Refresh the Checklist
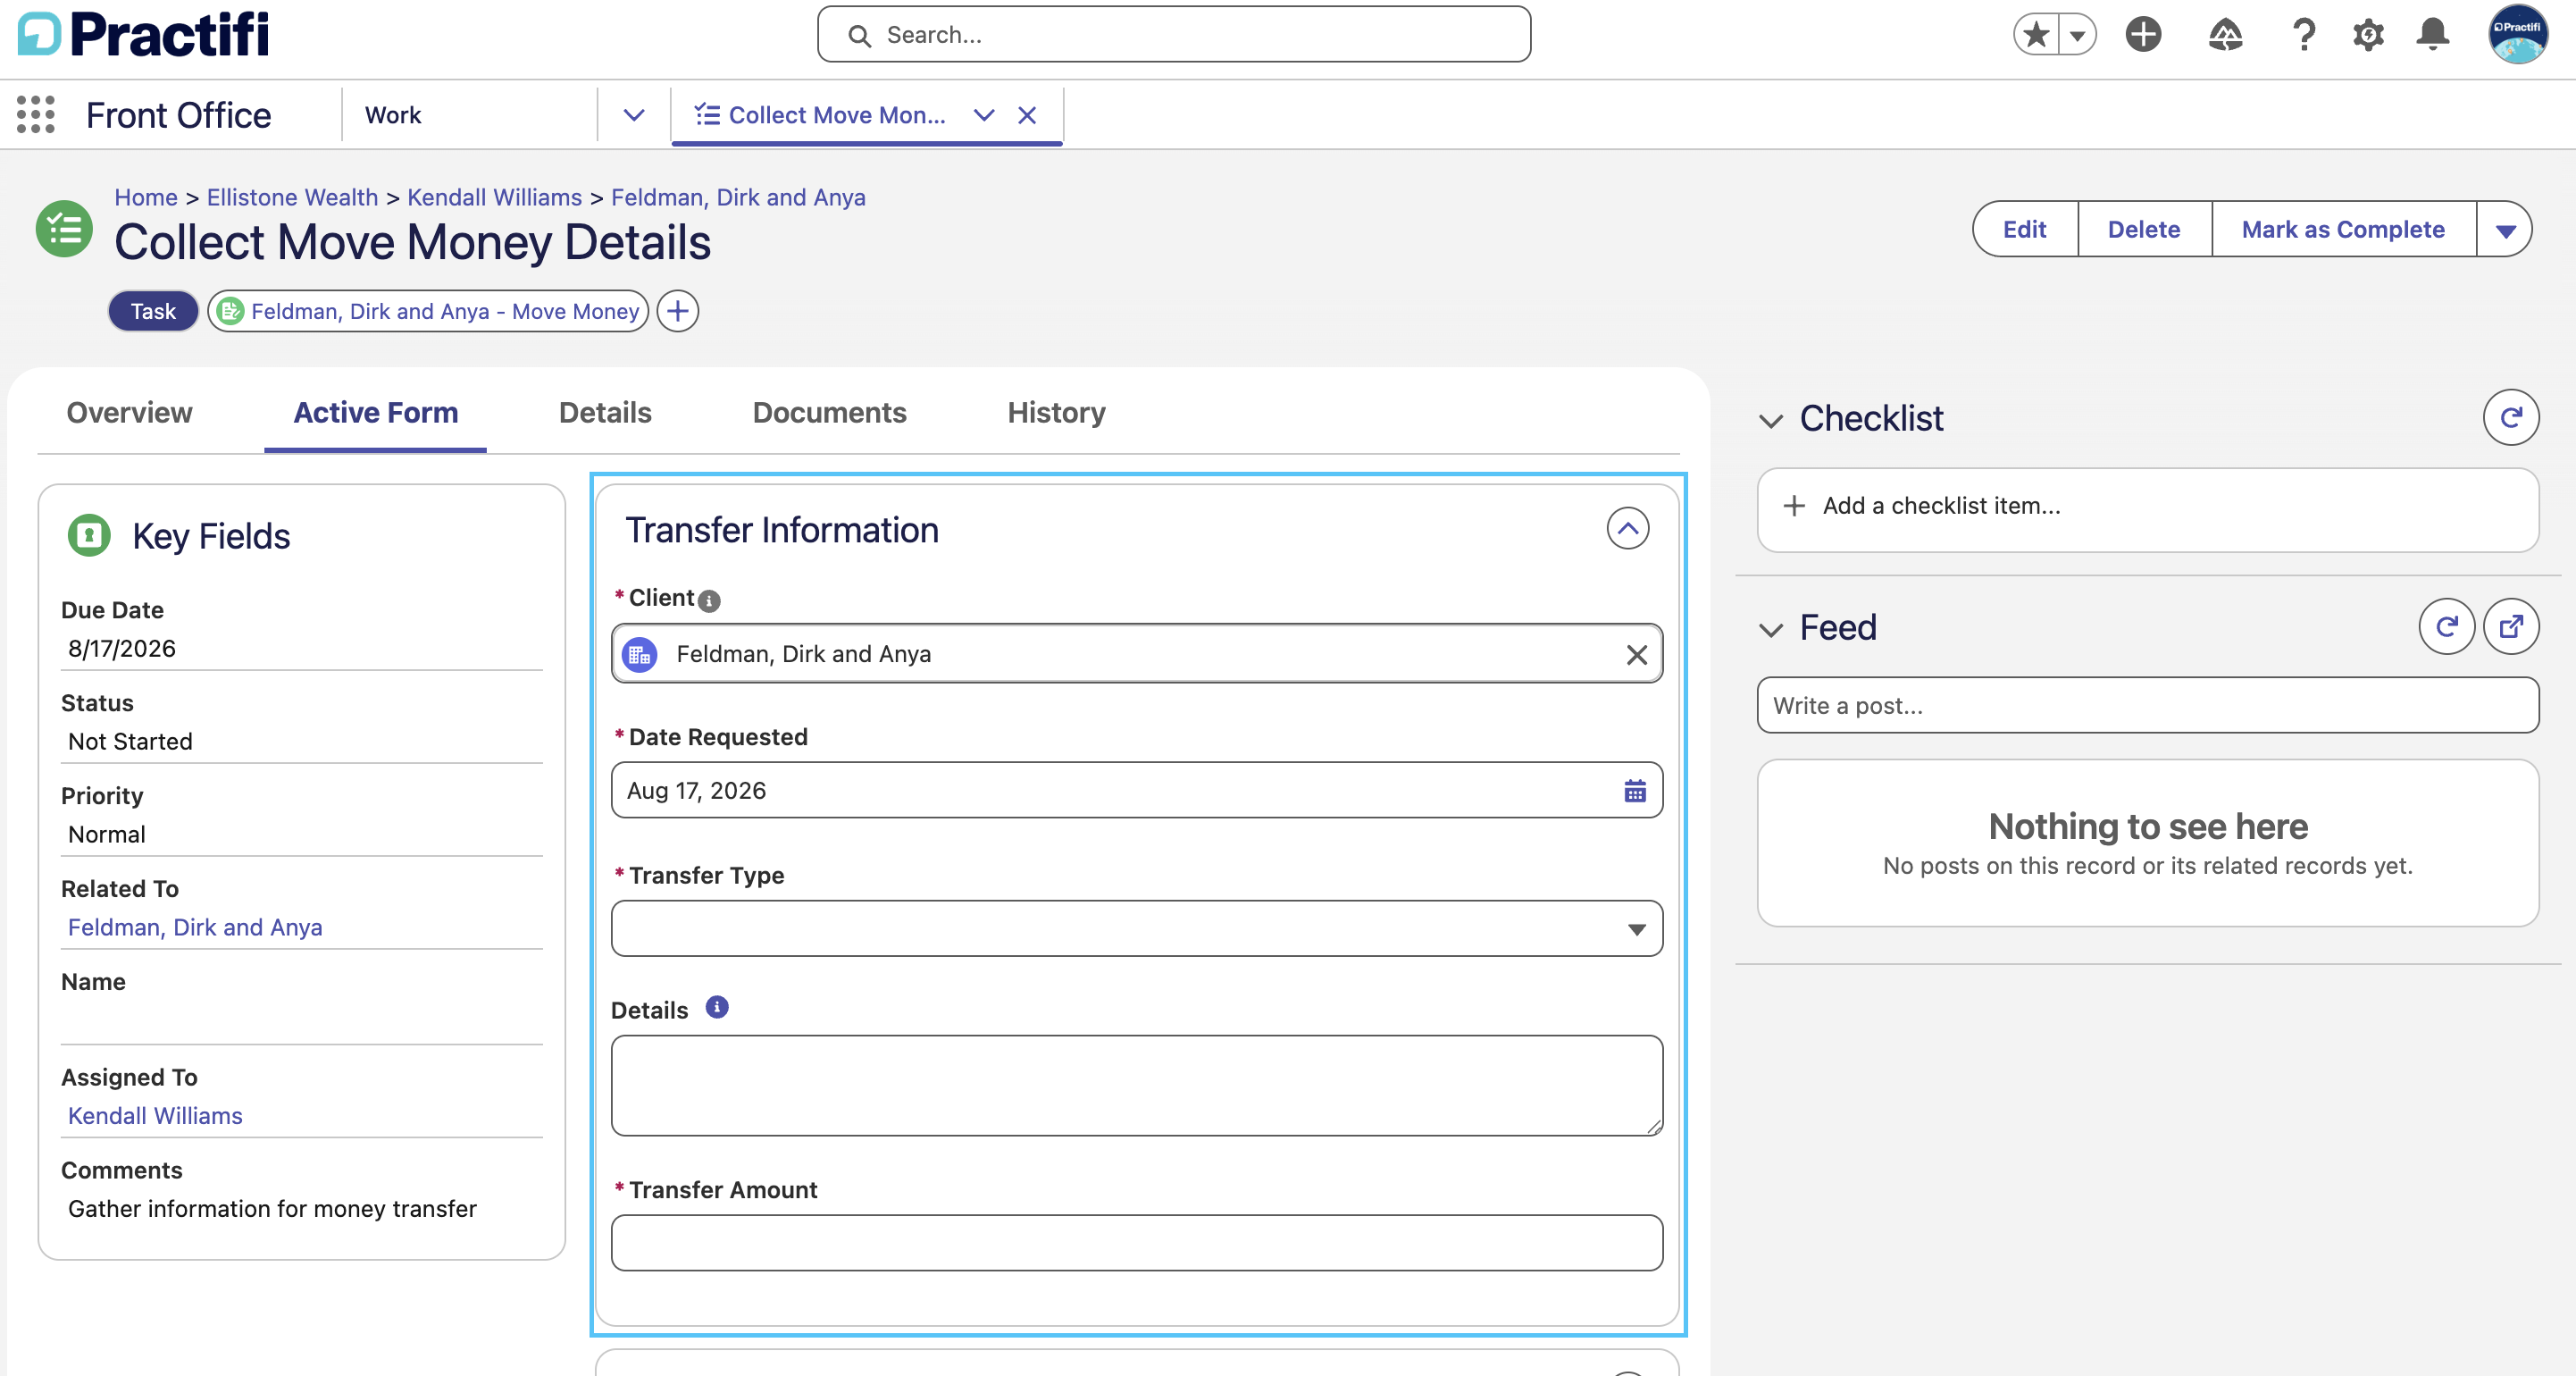 pyautogui.click(x=2511, y=417)
